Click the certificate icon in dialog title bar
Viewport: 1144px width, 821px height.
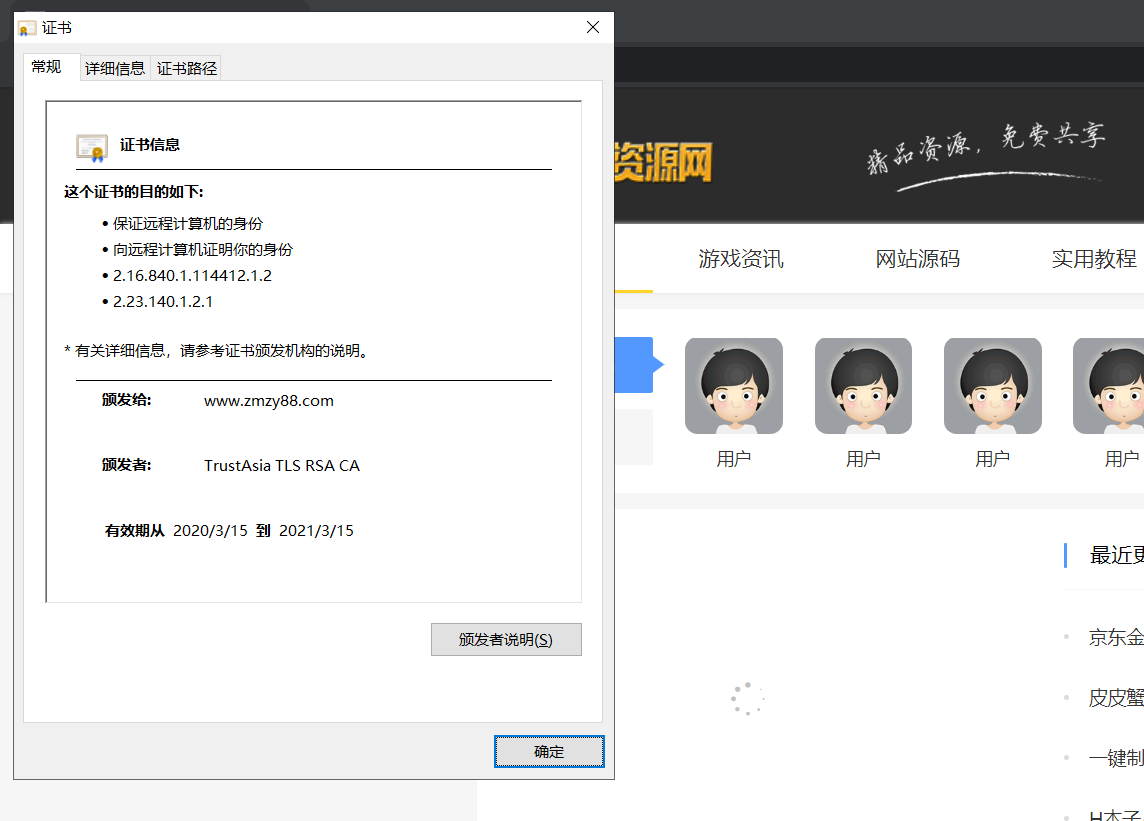(26, 27)
